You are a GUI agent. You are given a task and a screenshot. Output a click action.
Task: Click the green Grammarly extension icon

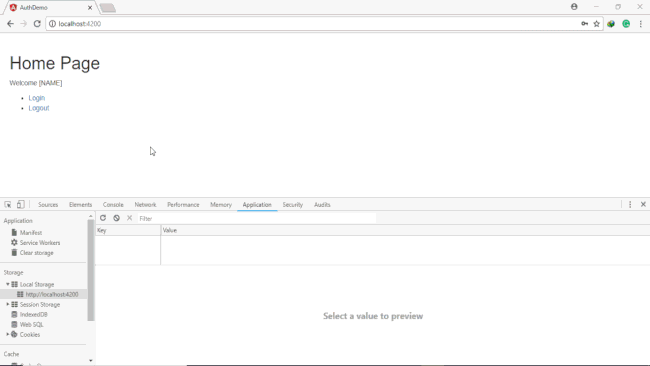click(626, 24)
